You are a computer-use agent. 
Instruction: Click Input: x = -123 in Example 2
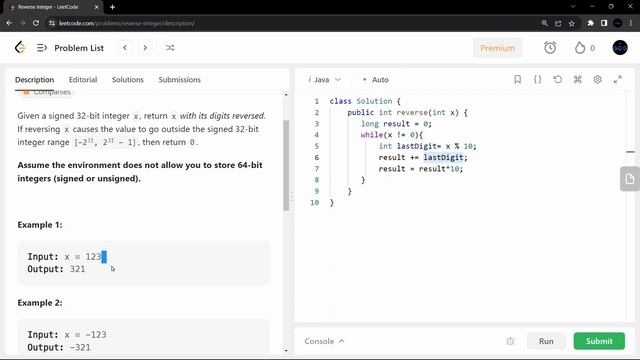tap(67, 335)
